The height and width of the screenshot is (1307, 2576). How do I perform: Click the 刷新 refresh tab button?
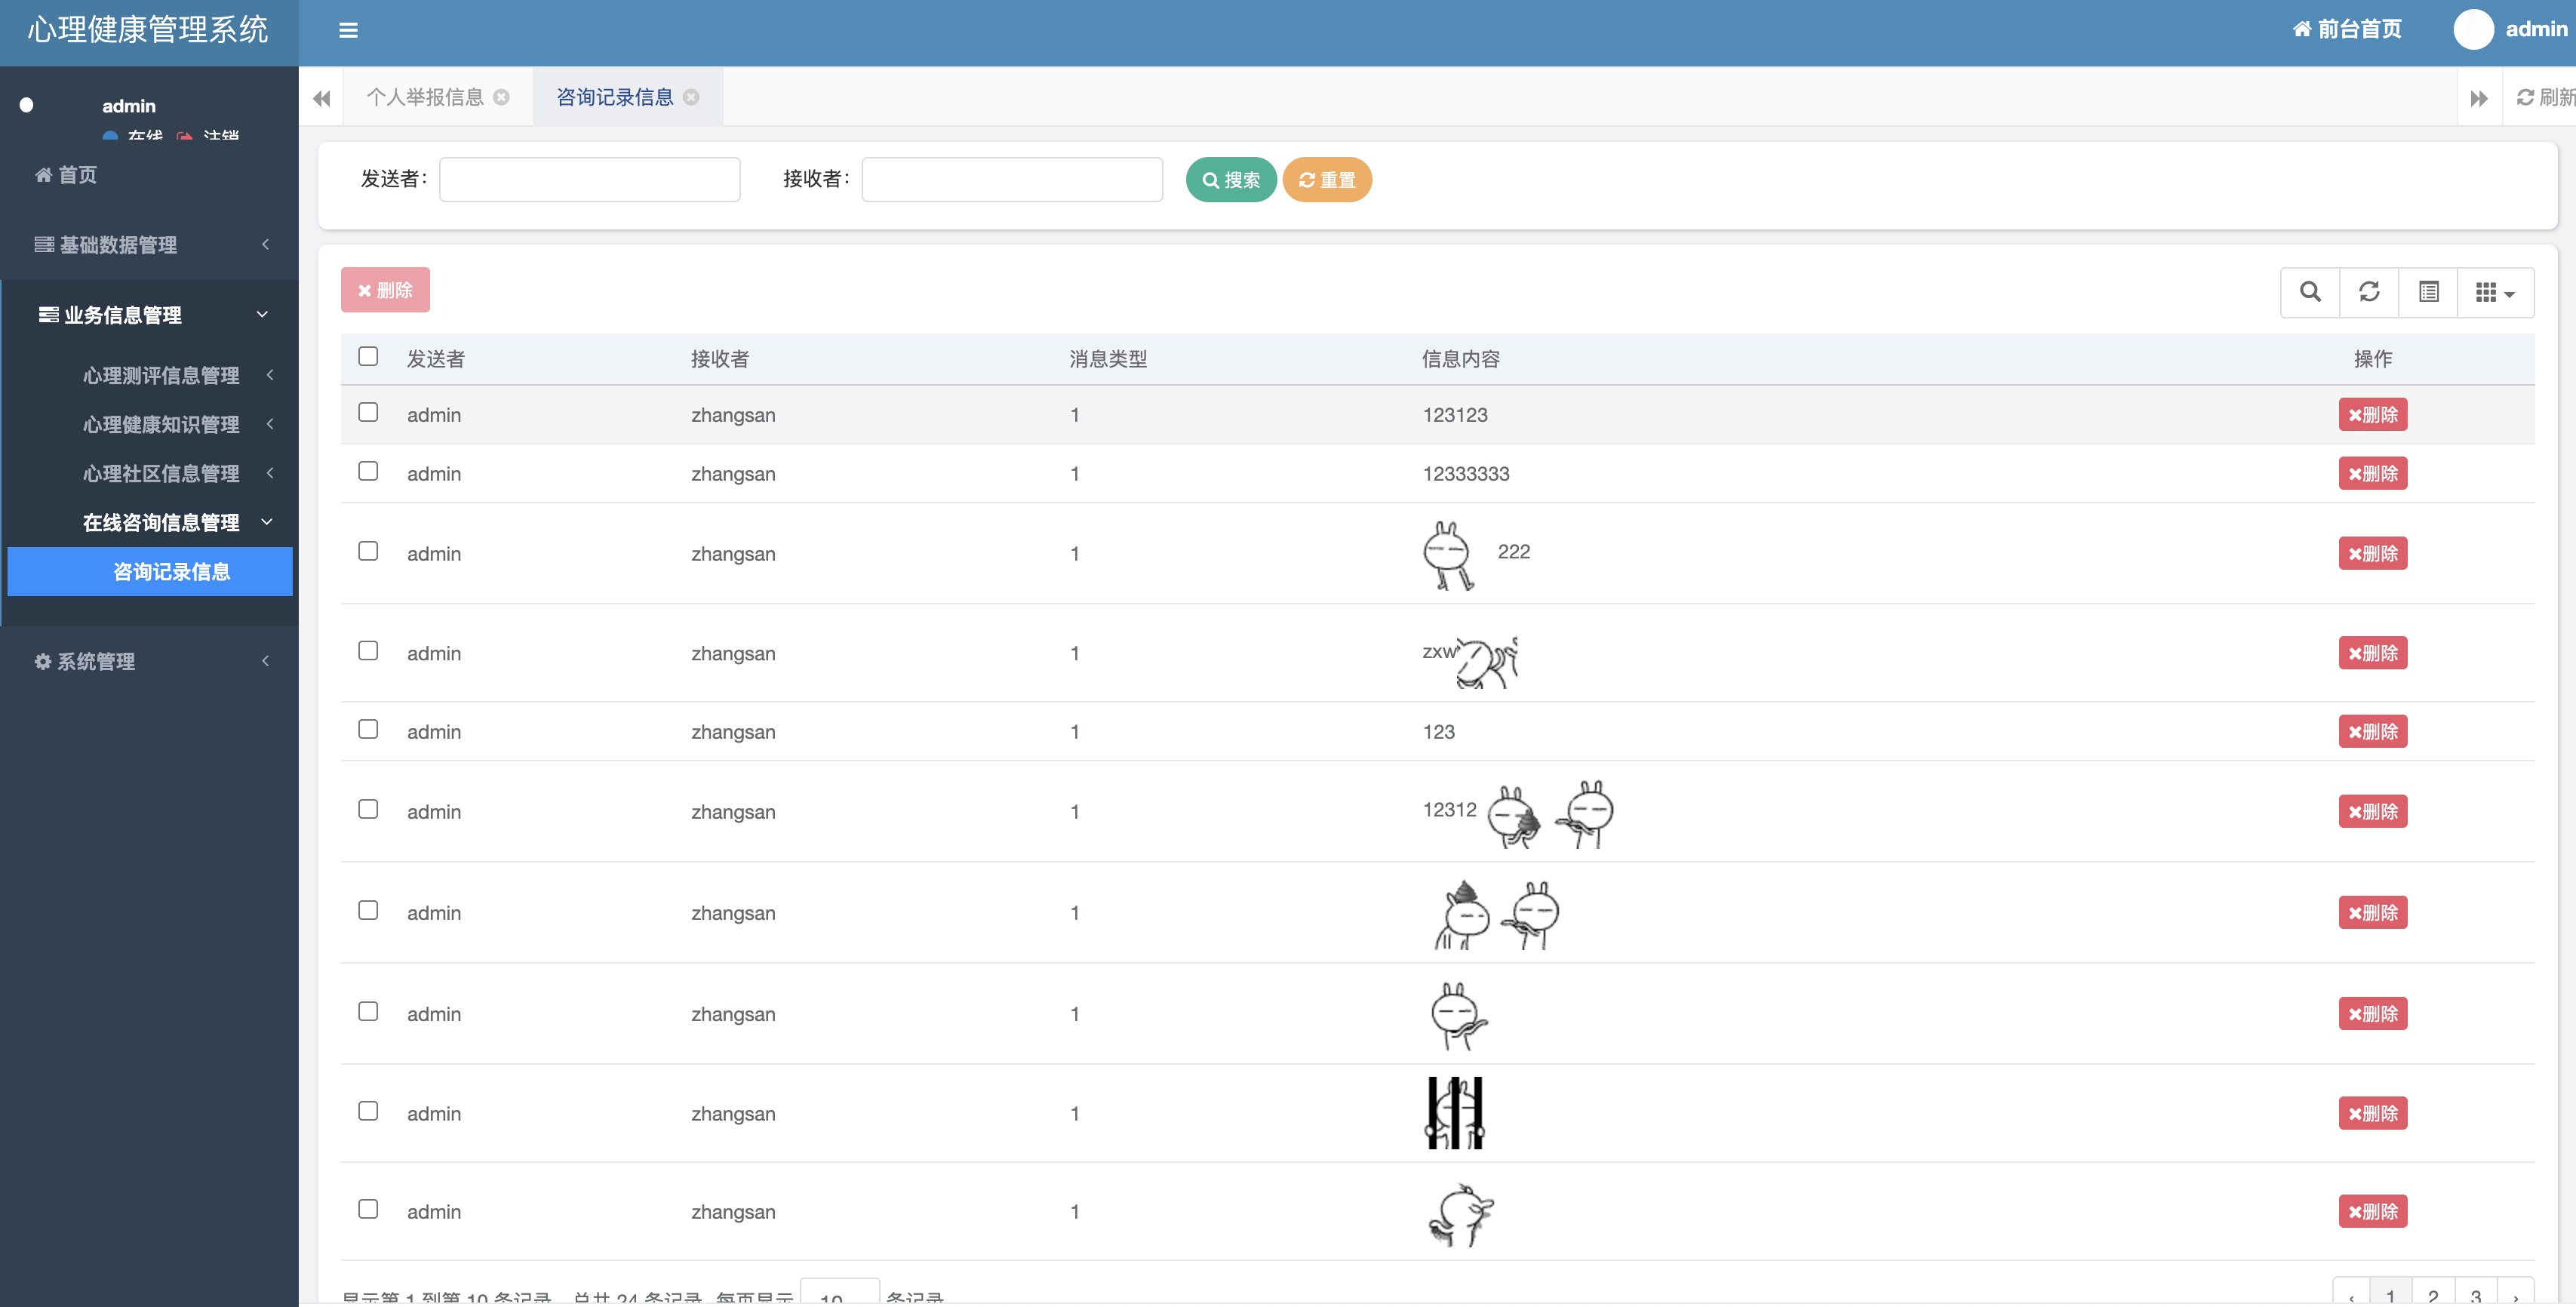coord(2545,97)
